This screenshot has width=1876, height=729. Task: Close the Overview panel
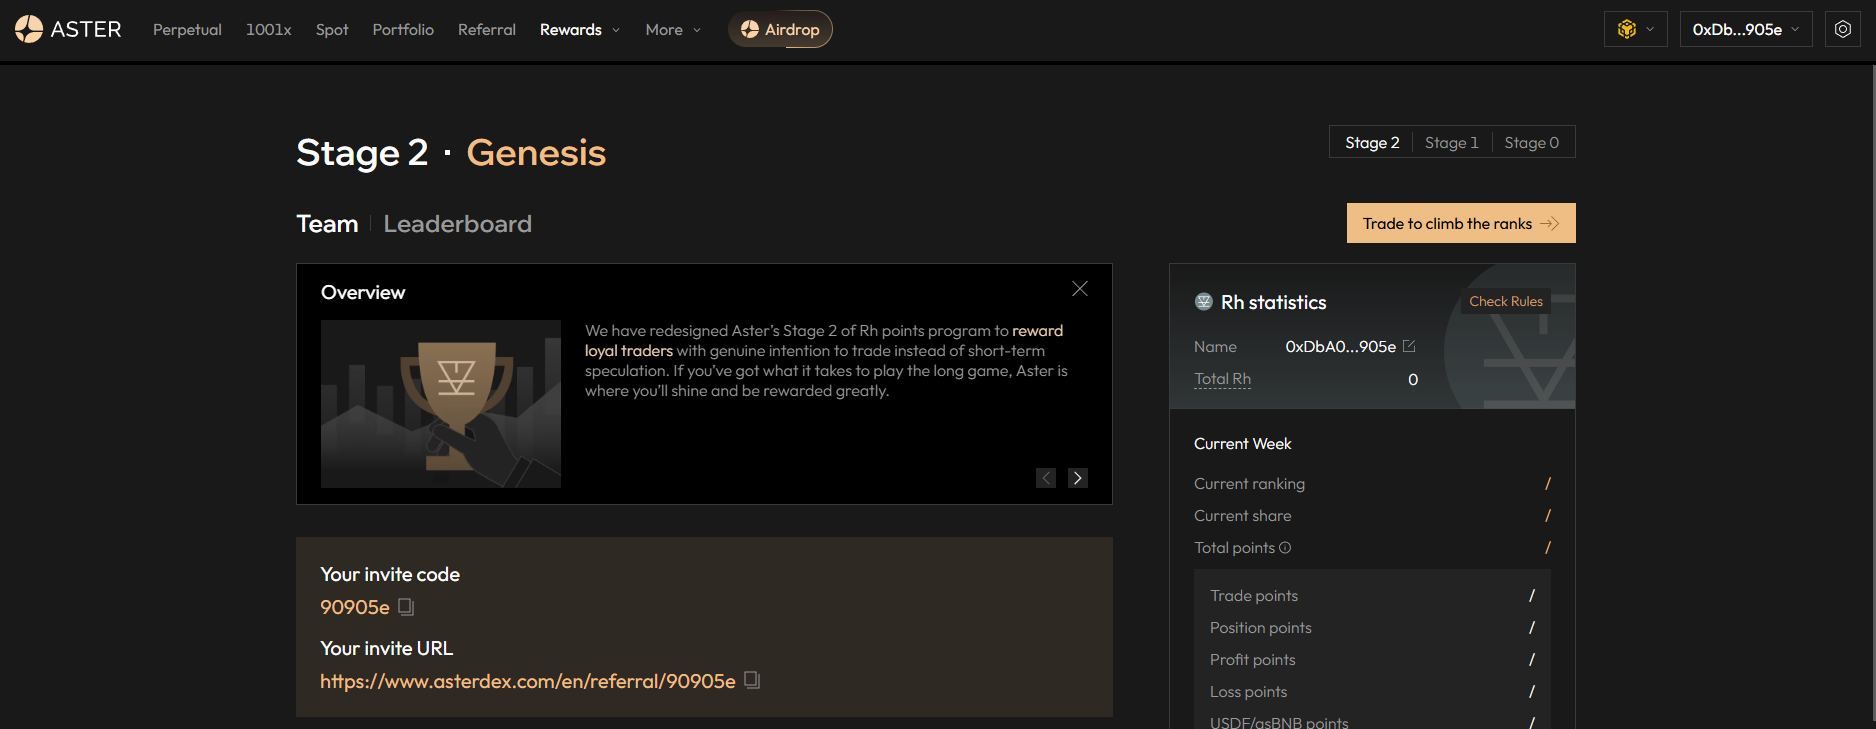point(1079,289)
